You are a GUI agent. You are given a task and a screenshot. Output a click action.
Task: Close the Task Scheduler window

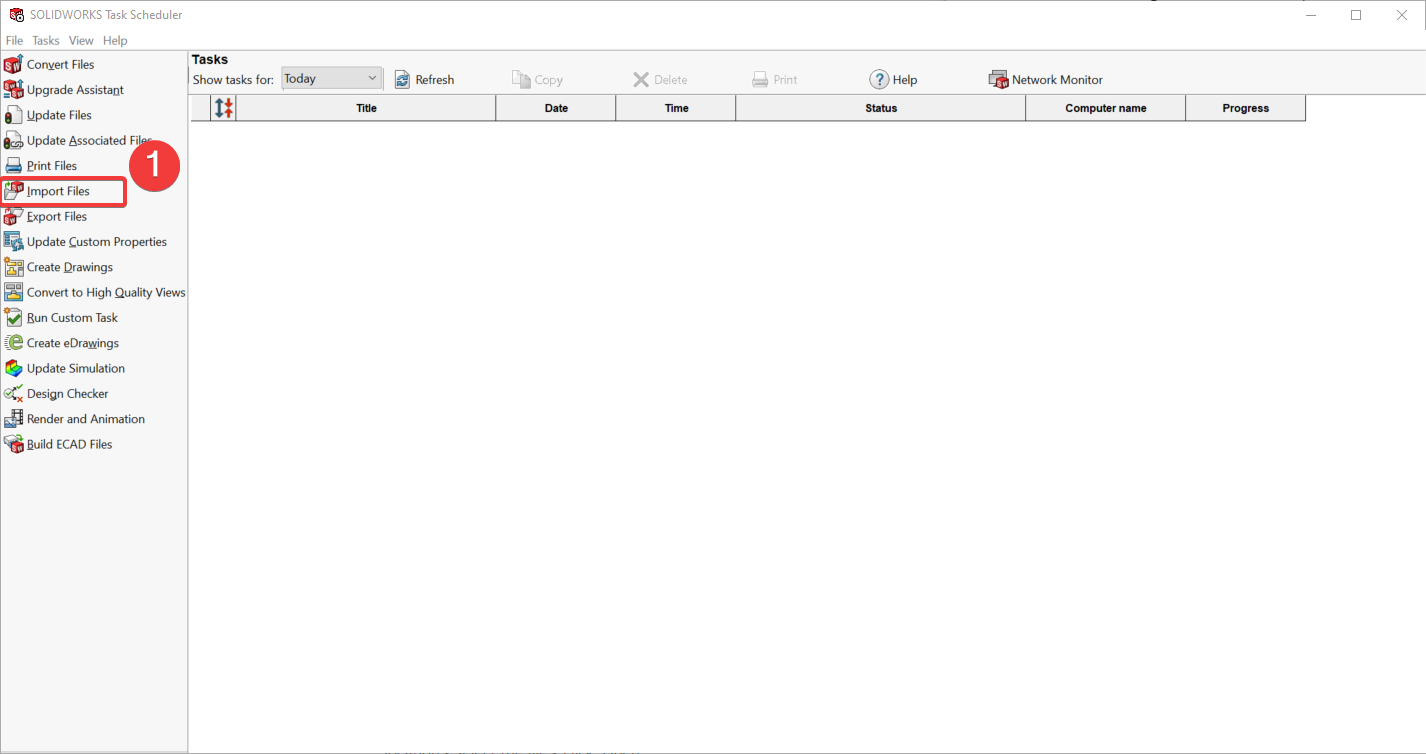(x=1402, y=15)
